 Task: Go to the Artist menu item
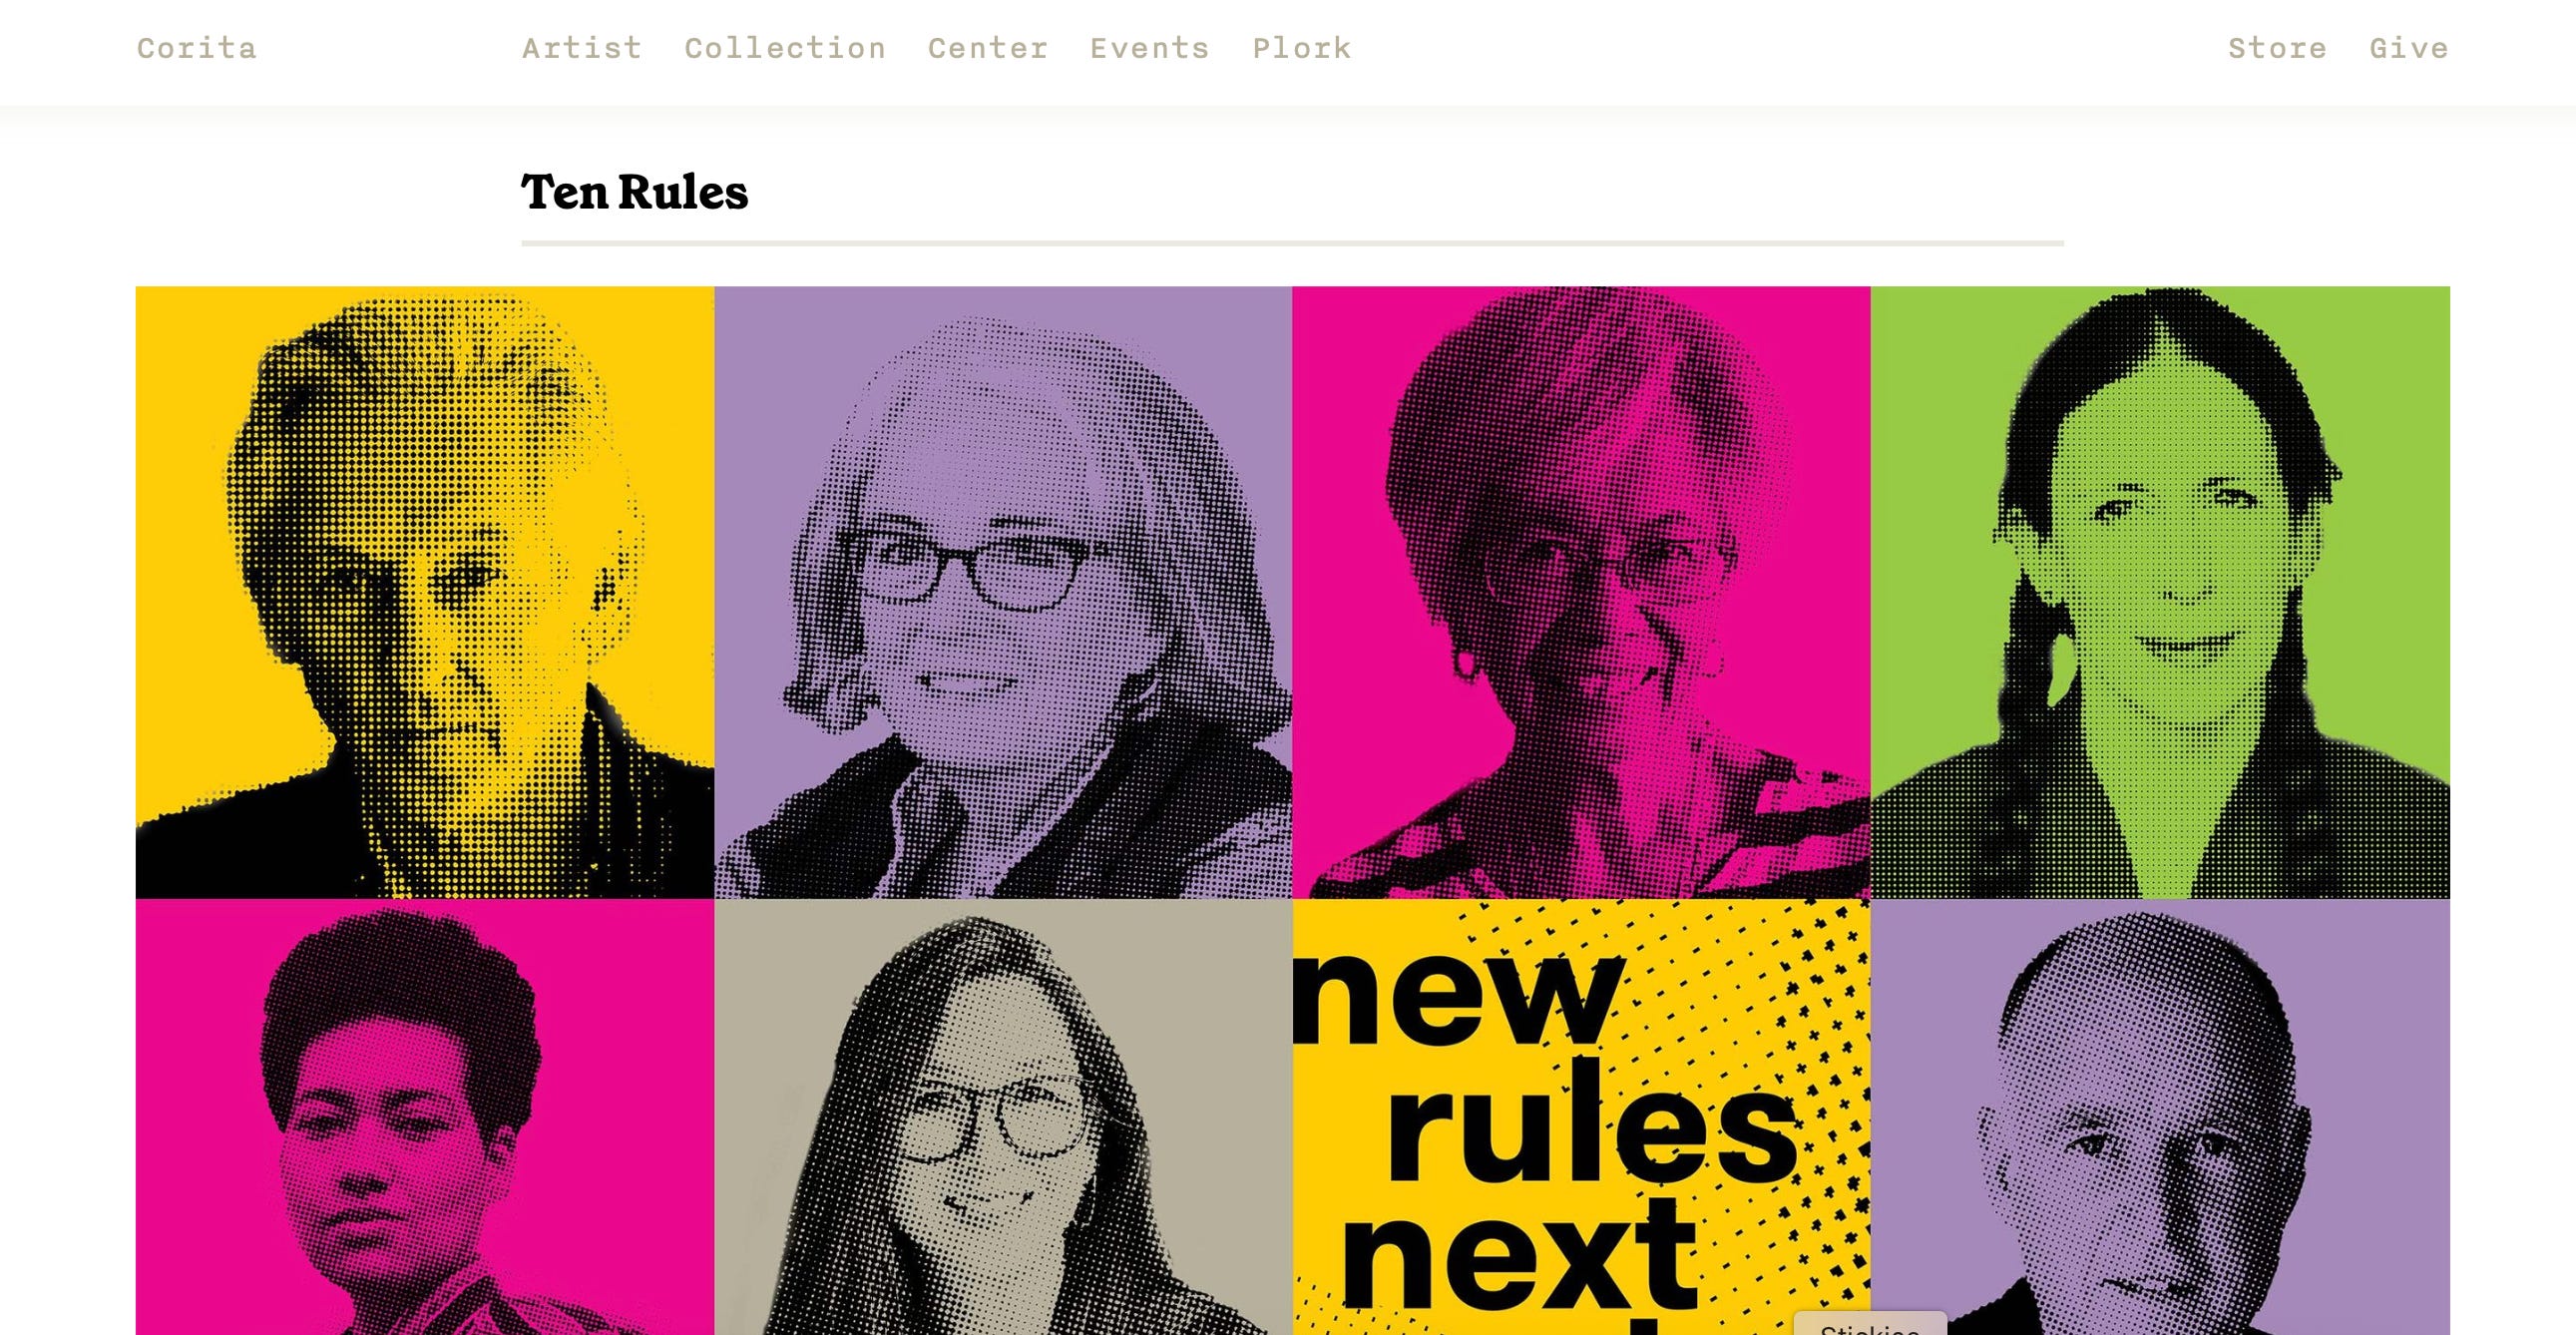tap(582, 48)
